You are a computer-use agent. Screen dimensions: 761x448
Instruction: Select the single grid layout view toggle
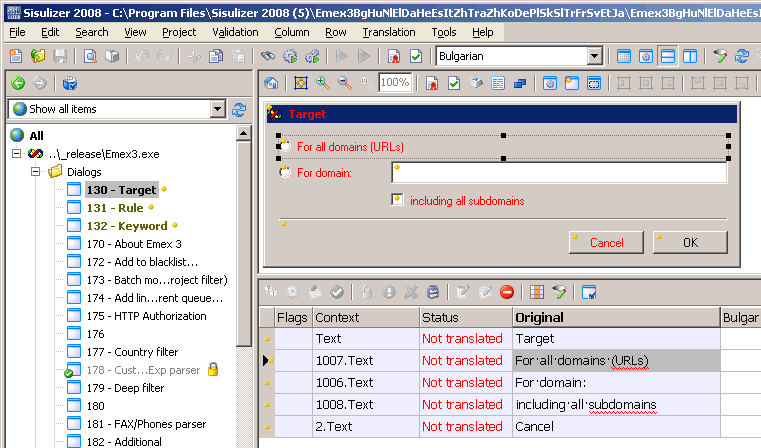coord(624,56)
